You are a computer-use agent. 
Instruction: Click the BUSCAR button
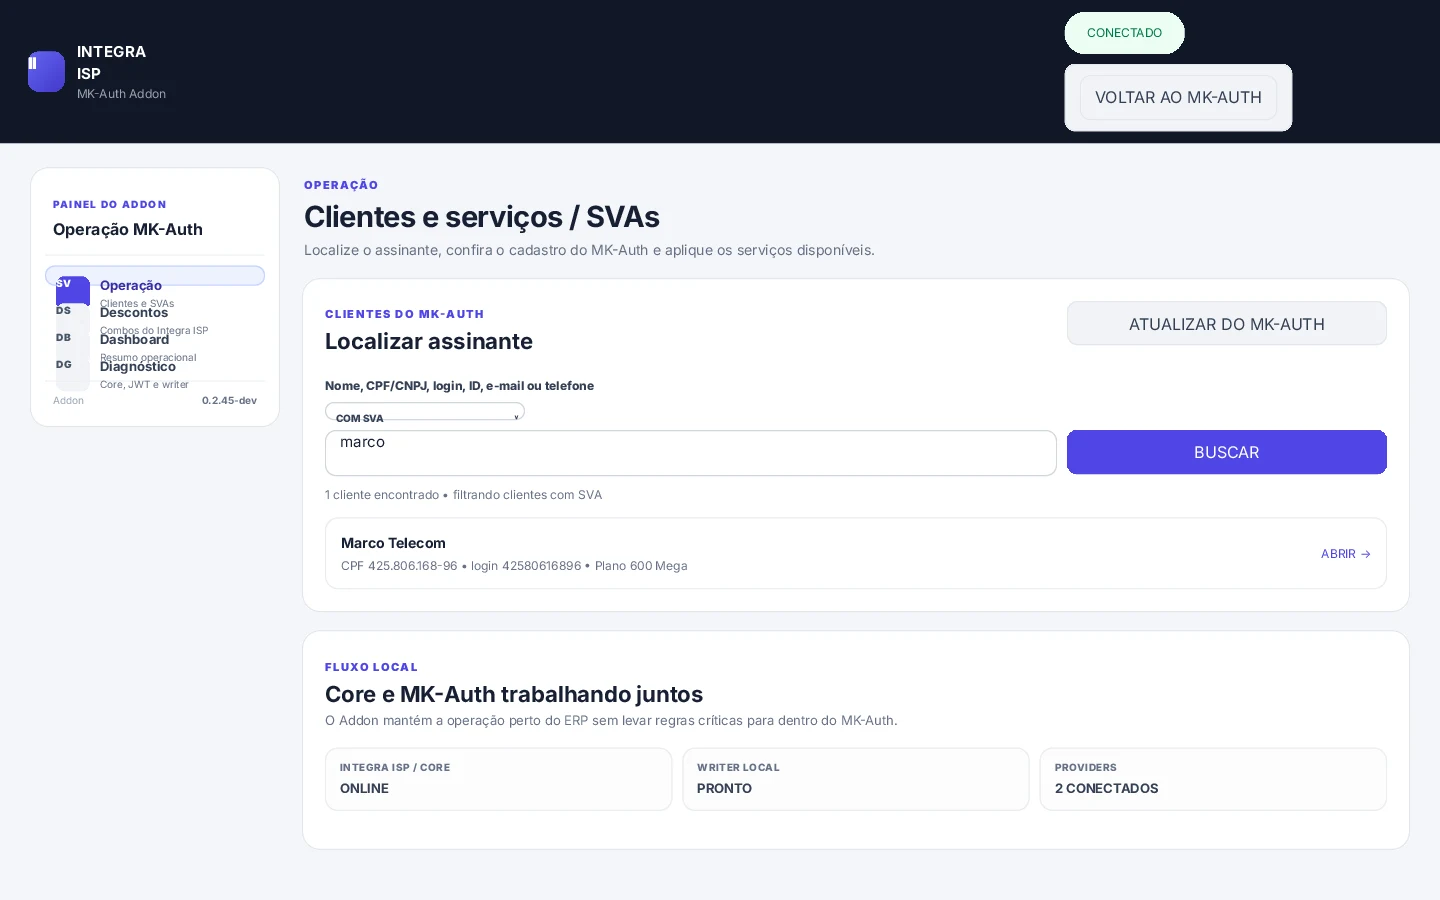tap(1227, 452)
